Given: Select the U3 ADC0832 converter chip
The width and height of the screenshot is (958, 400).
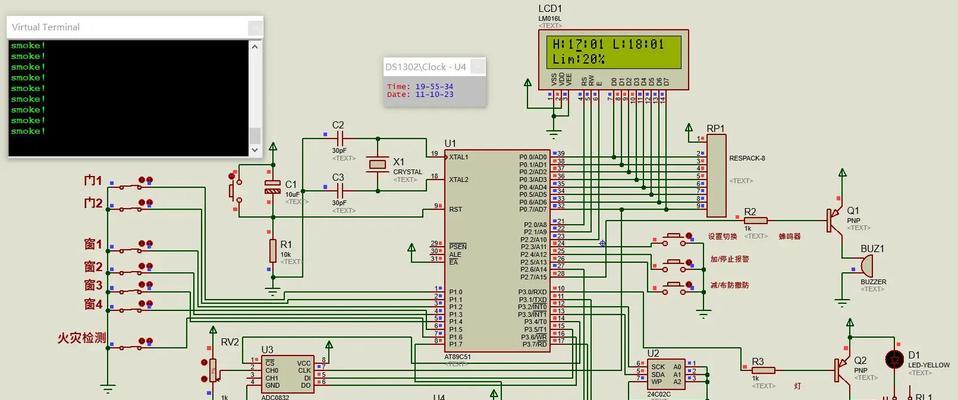Looking at the screenshot, I should click(x=287, y=374).
